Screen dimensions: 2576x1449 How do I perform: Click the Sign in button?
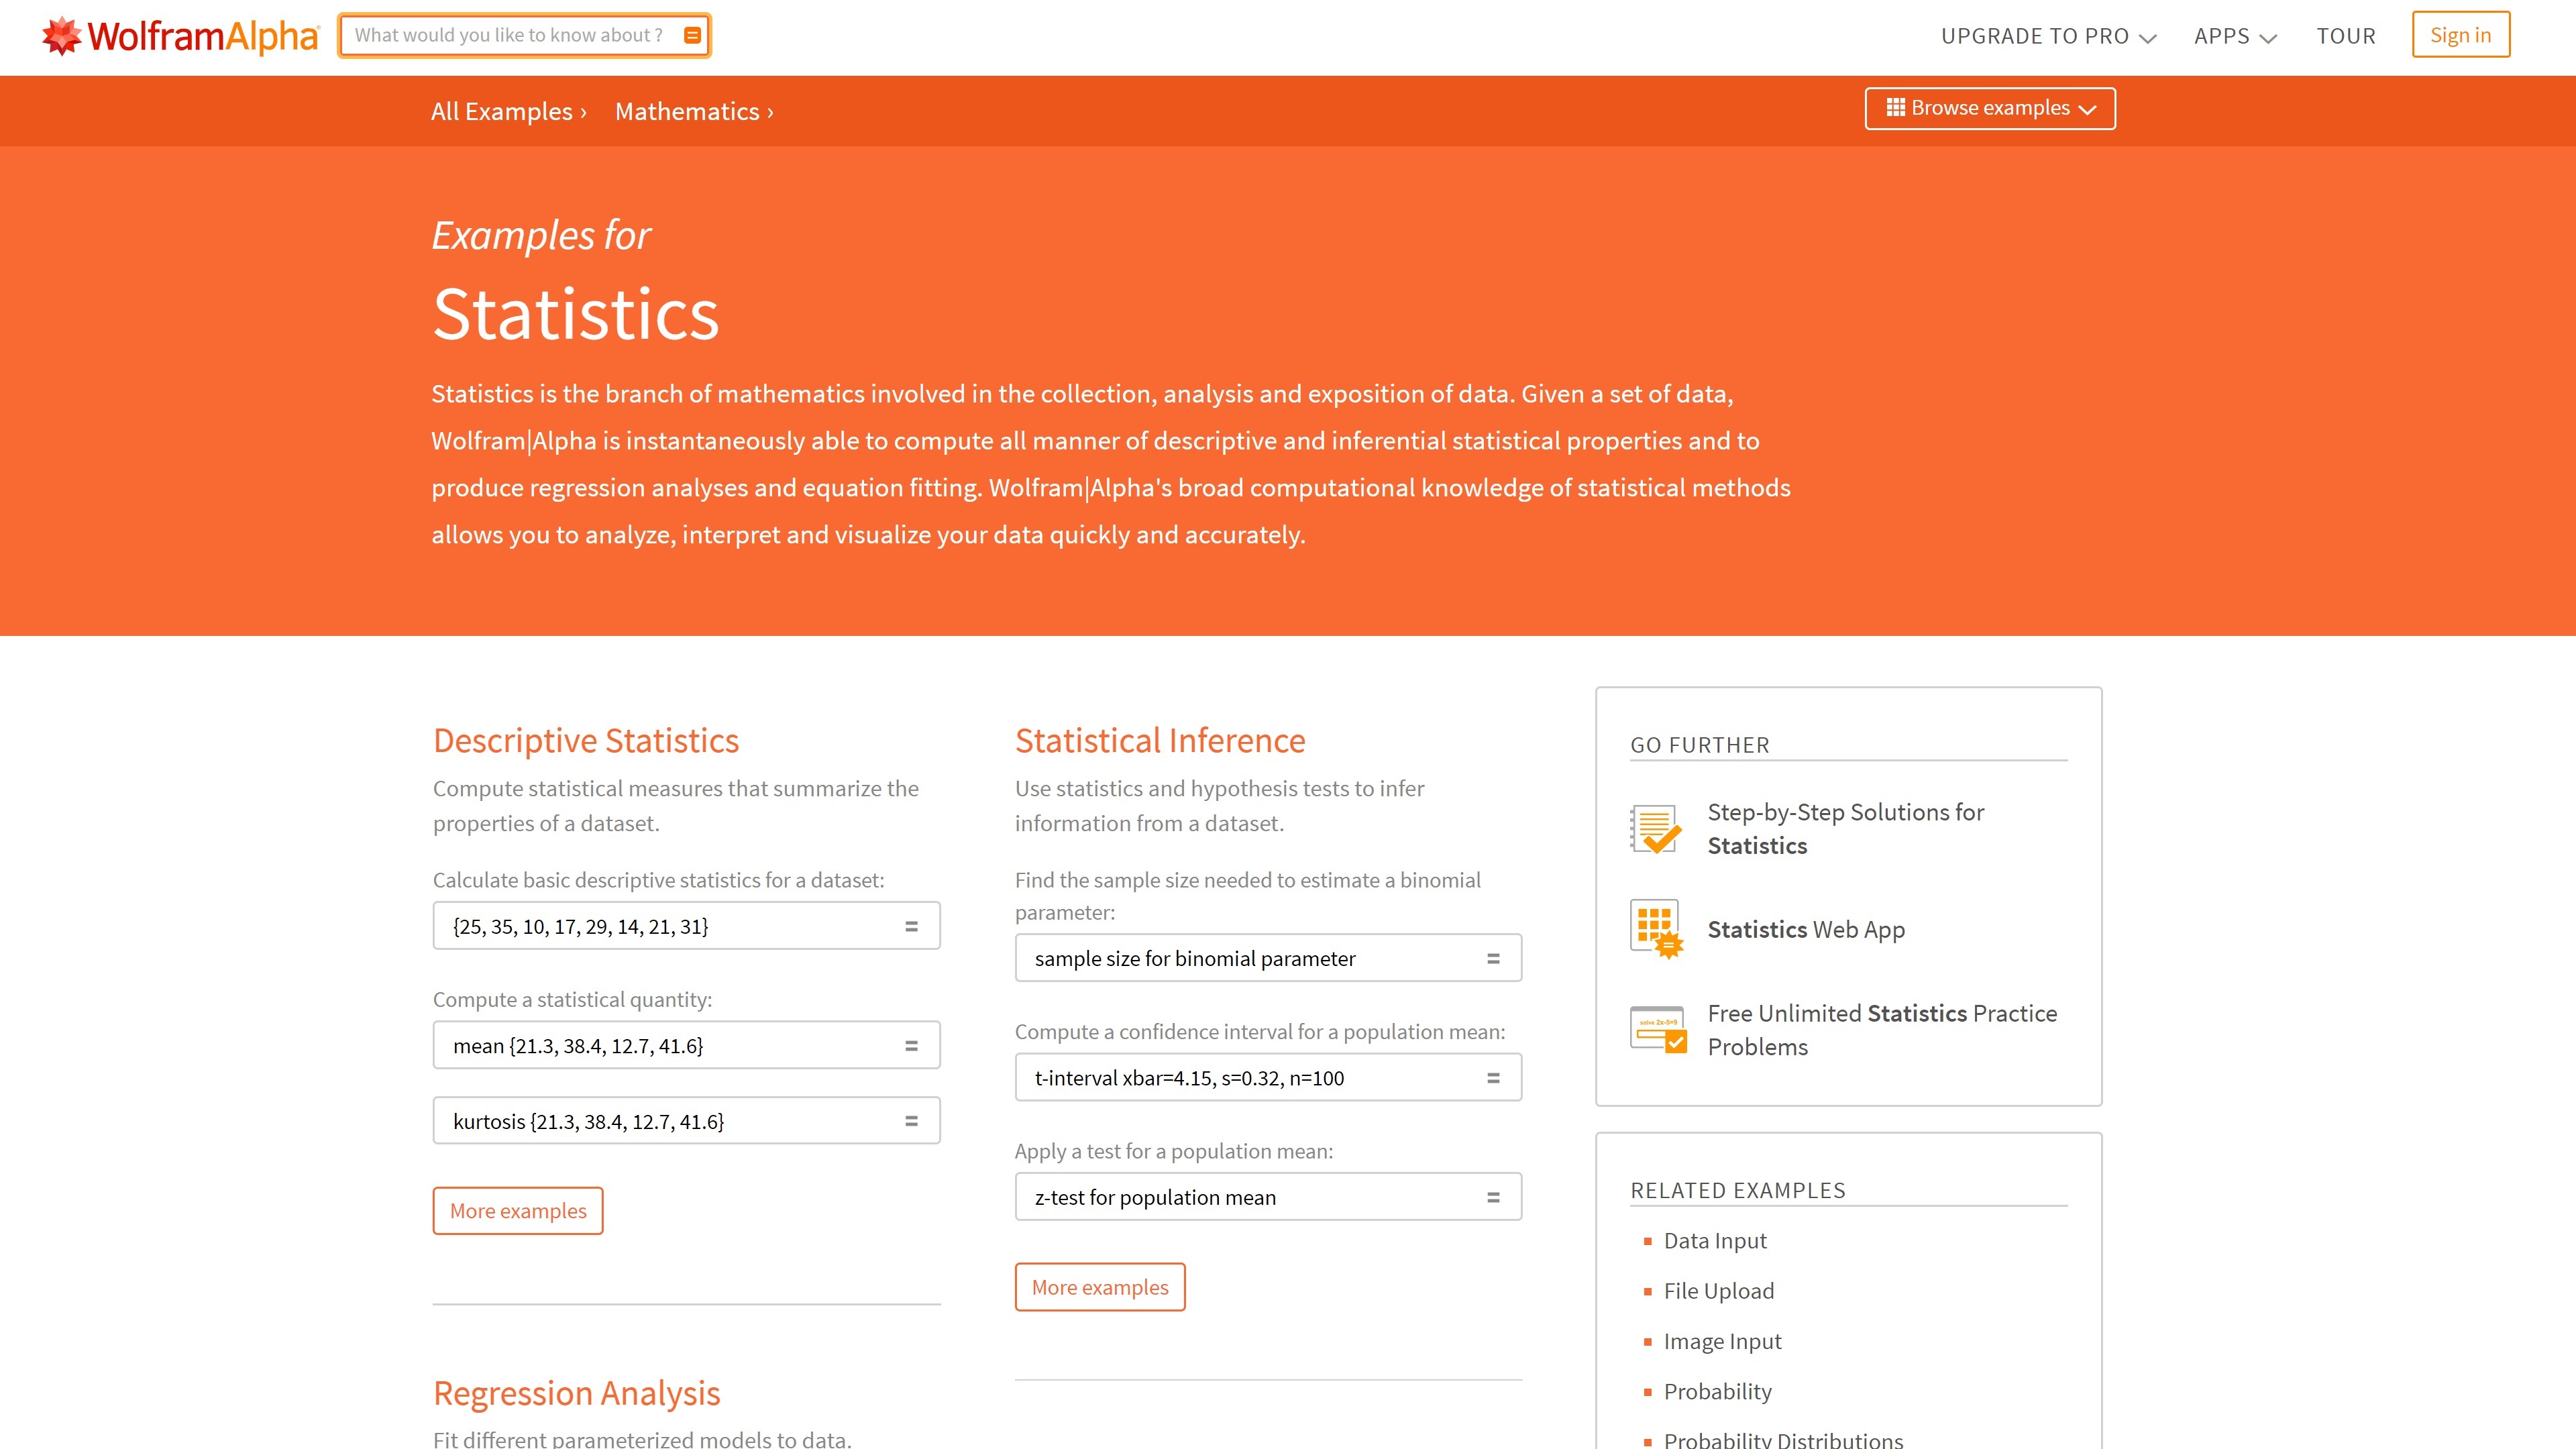pyautogui.click(x=2460, y=35)
